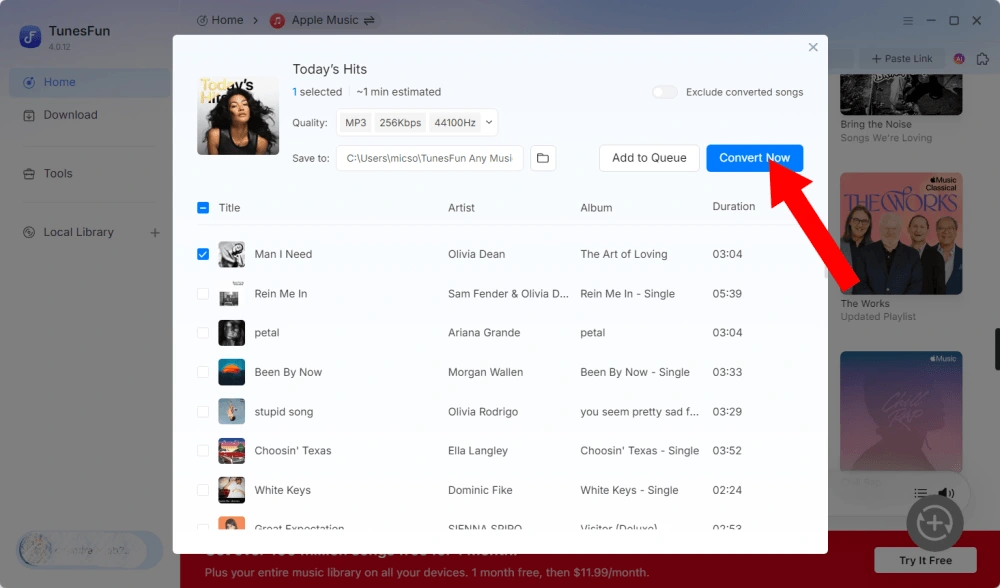Click artist name Morgan Wallen
Viewport: 1000px width, 588px height.
point(485,372)
